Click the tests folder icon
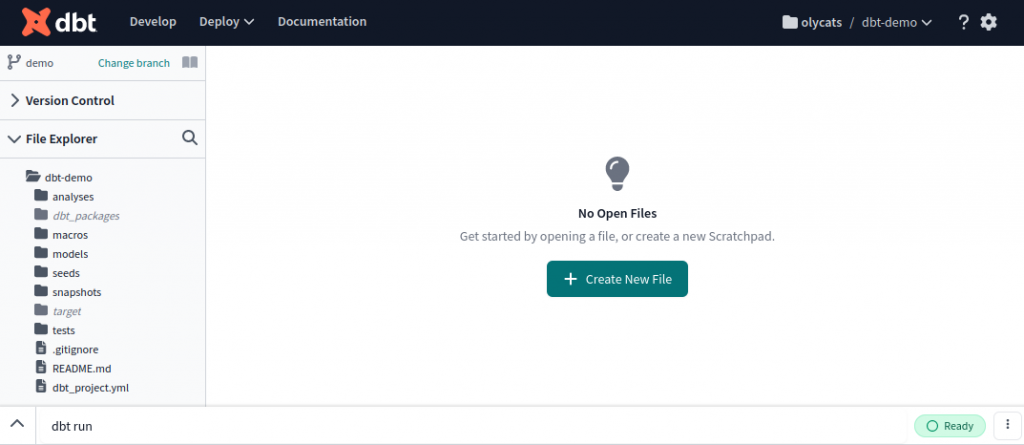Screen dimensions: 1024x445 [41, 329]
